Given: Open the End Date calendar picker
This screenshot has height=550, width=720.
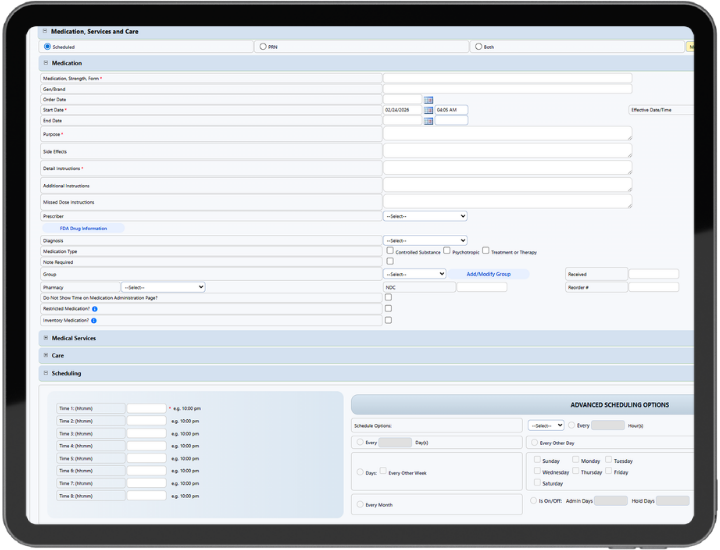Looking at the screenshot, I should (428, 121).
